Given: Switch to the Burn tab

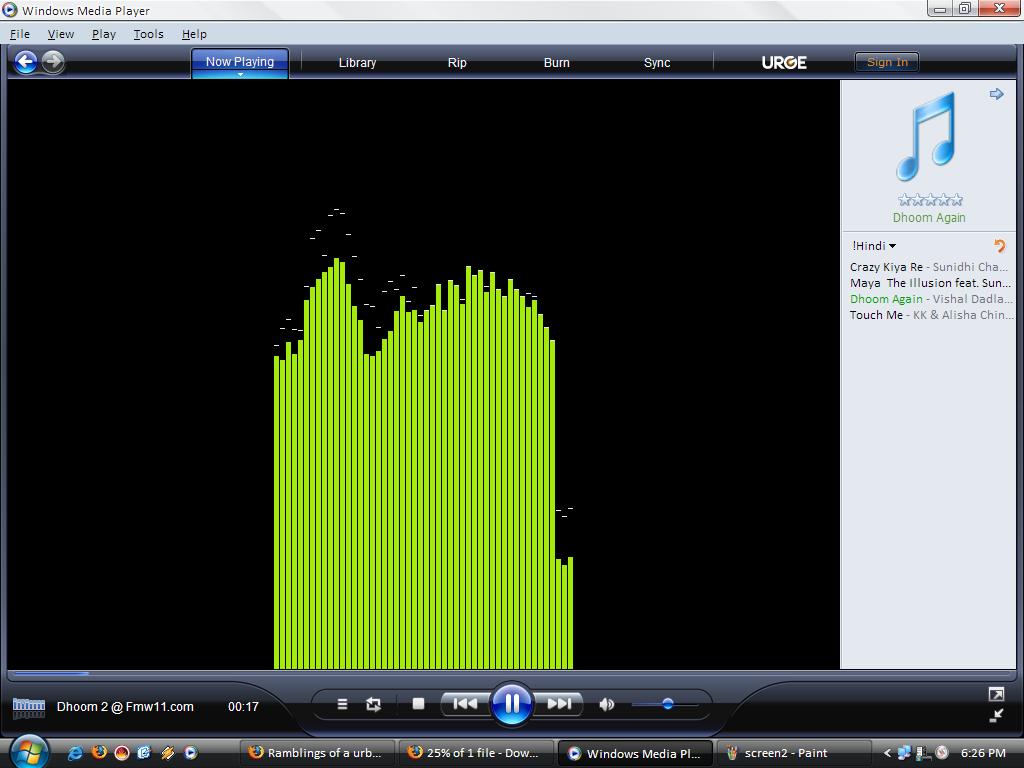Looking at the screenshot, I should coord(556,63).
